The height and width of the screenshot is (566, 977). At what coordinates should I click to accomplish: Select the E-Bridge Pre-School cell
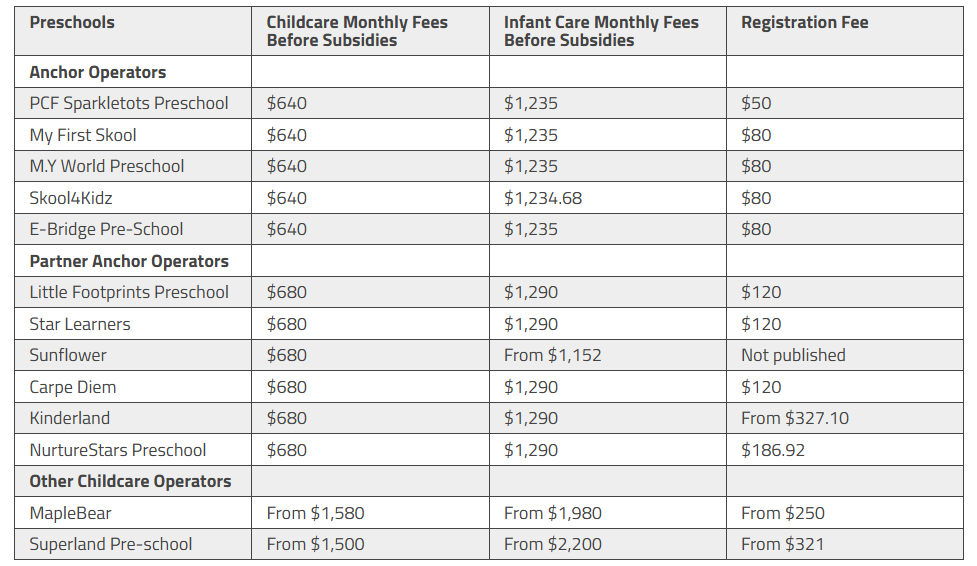click(x=133, y=229)
